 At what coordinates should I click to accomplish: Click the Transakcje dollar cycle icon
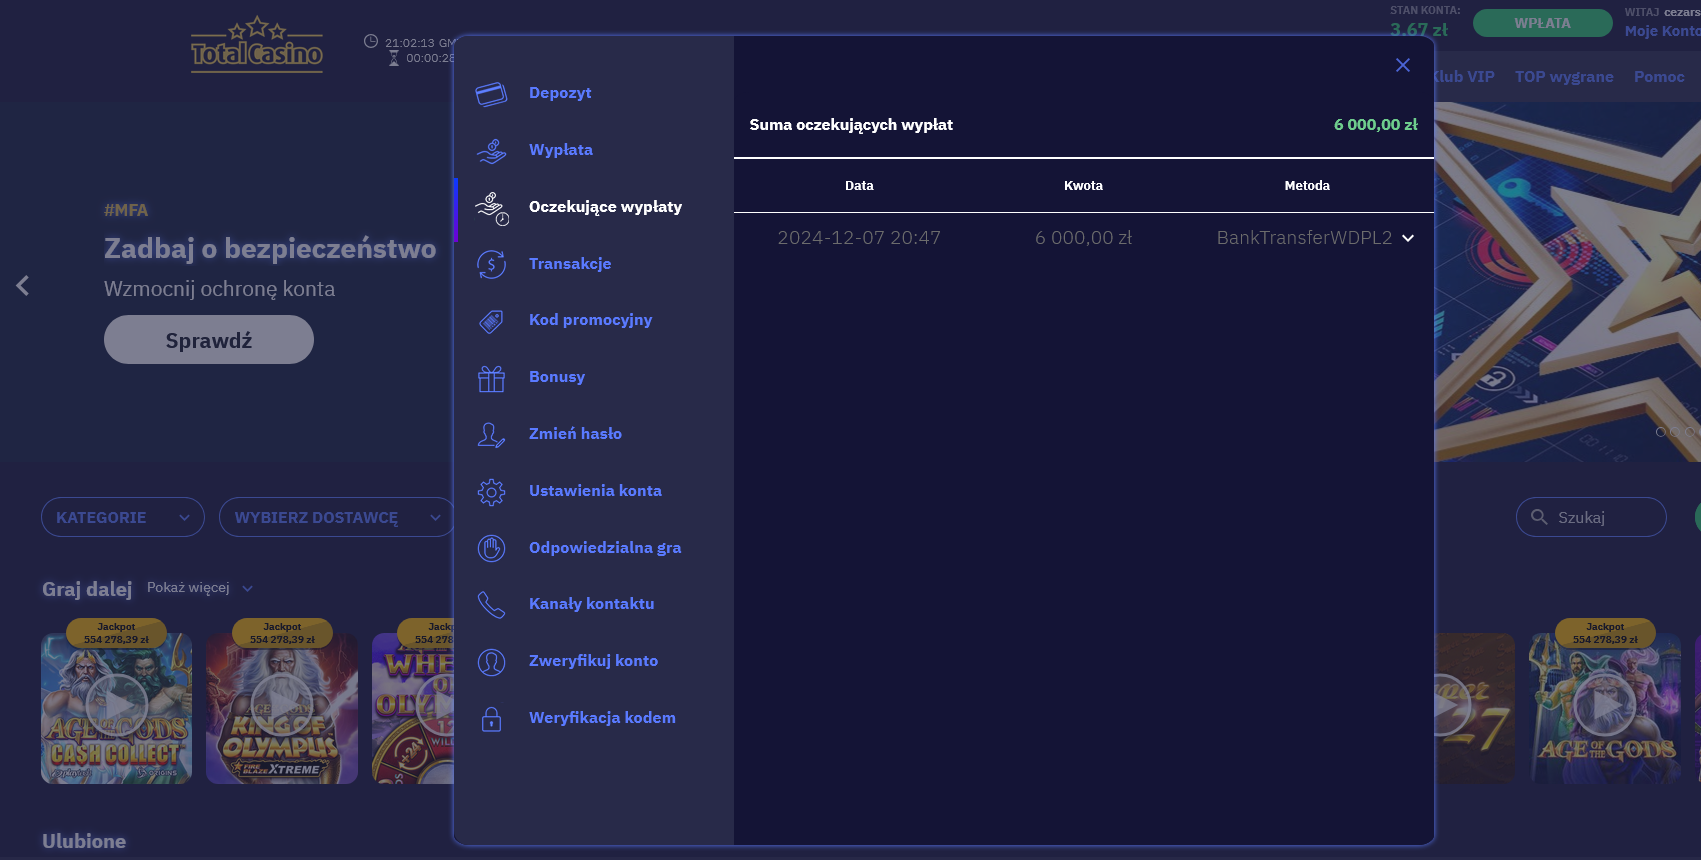(x=491, y=264)
